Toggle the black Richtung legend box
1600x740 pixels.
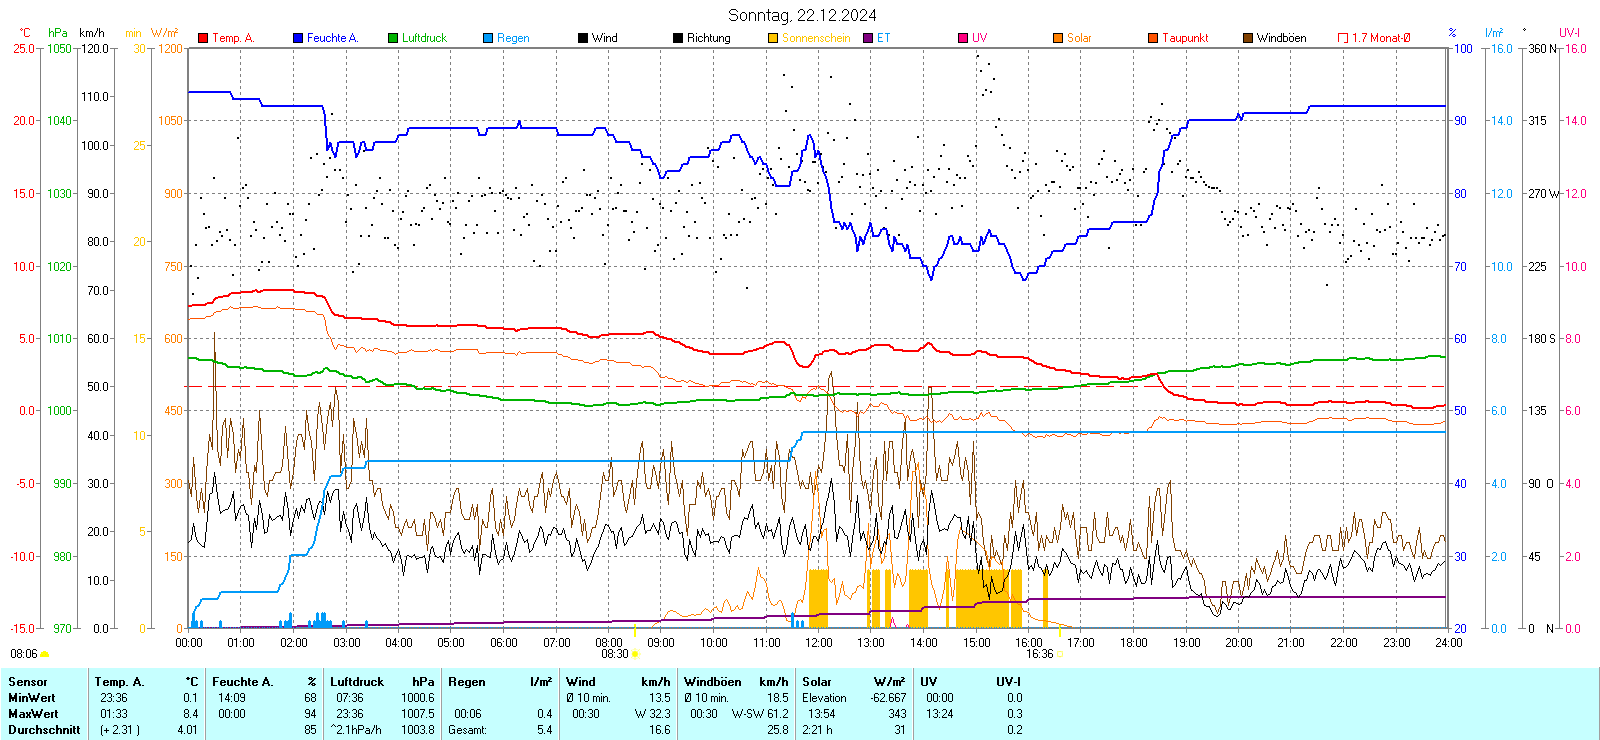coord(678,38)
